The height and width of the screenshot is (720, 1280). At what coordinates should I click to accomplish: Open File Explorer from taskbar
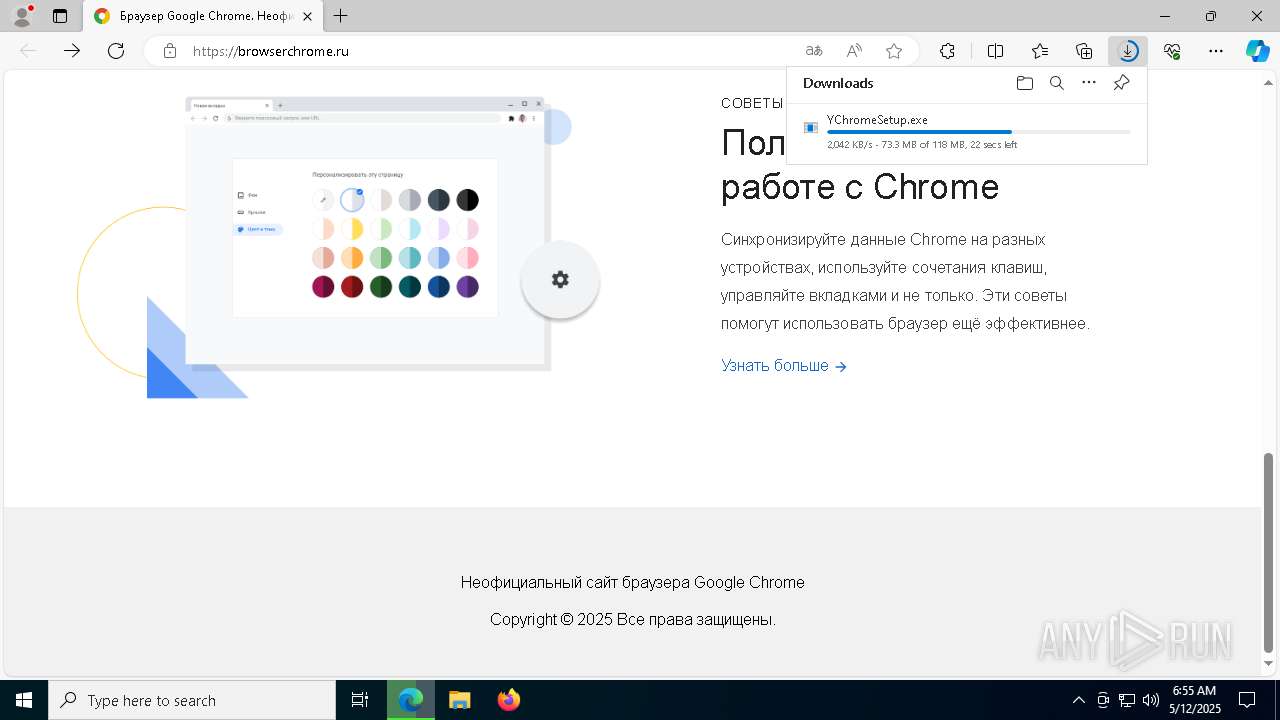pyautogui.click(x=459, y=700)
